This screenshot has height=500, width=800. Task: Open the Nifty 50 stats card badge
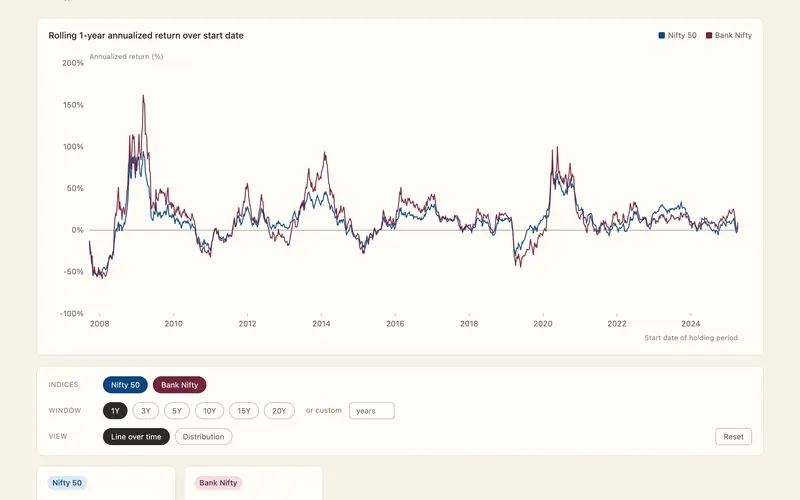[67, 483]
